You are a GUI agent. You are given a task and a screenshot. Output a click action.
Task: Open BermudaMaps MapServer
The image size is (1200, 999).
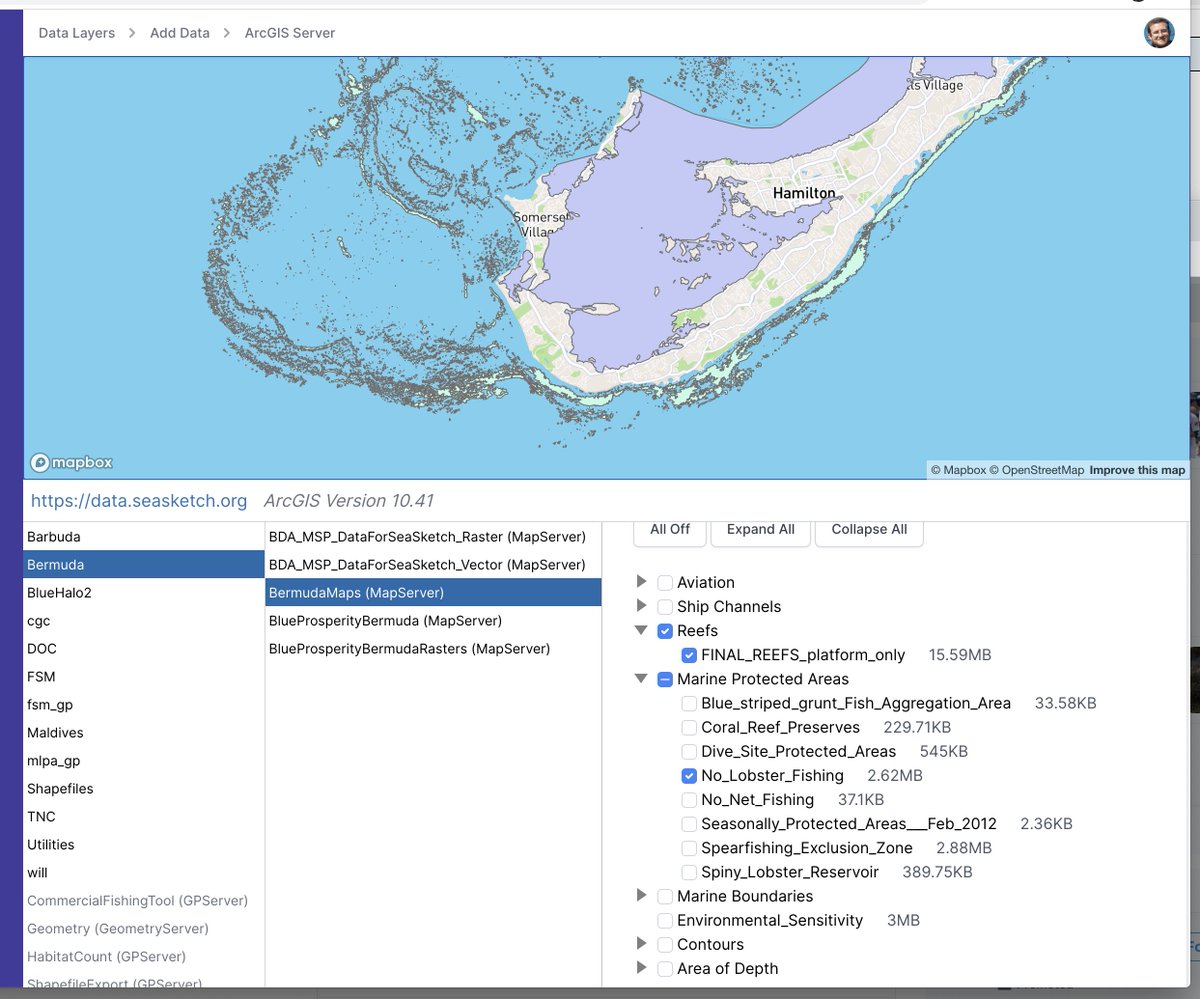[434, 593]
